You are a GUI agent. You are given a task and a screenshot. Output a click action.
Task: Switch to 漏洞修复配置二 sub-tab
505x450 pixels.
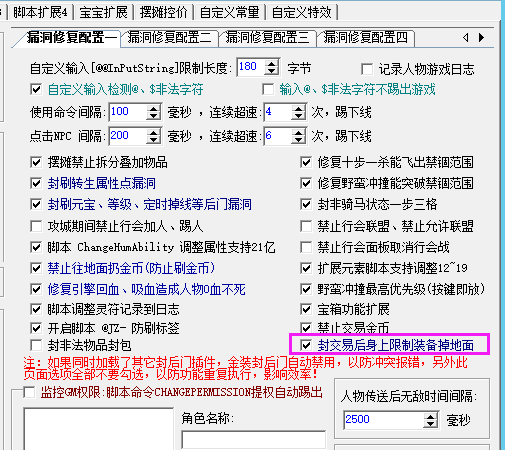click(x=169, y=38)
